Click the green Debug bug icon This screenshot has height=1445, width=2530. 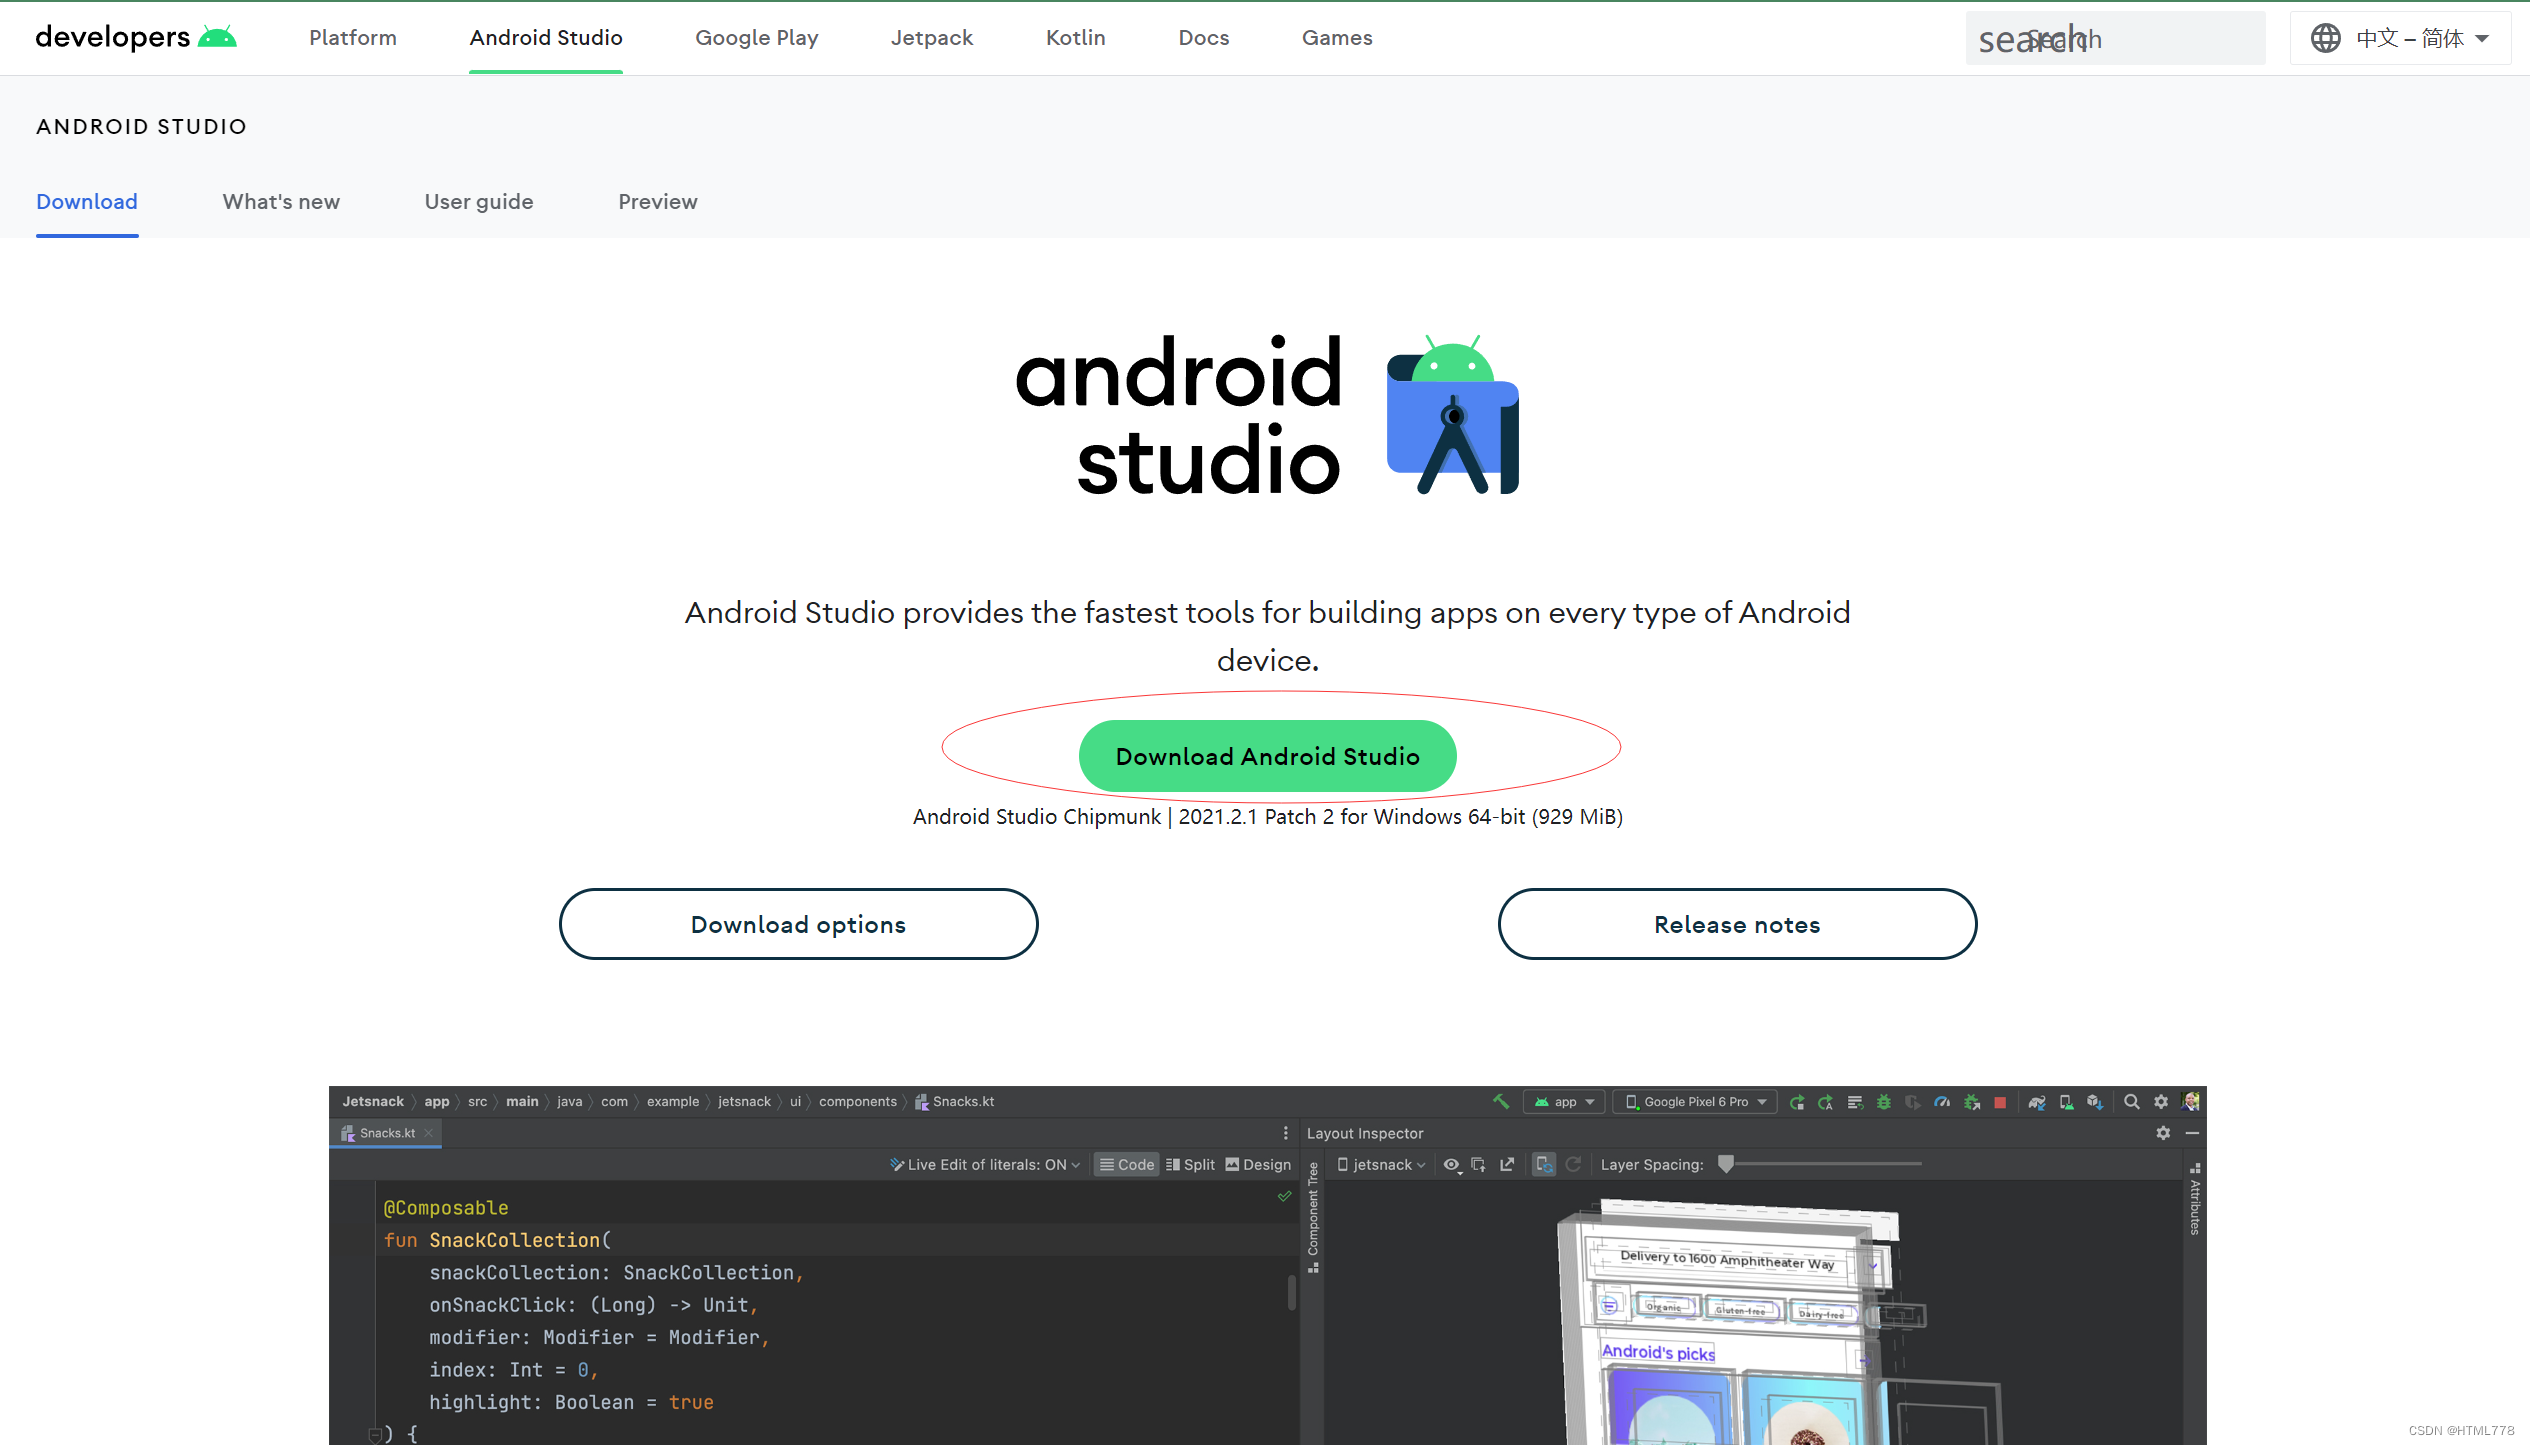point(1884,1102)
